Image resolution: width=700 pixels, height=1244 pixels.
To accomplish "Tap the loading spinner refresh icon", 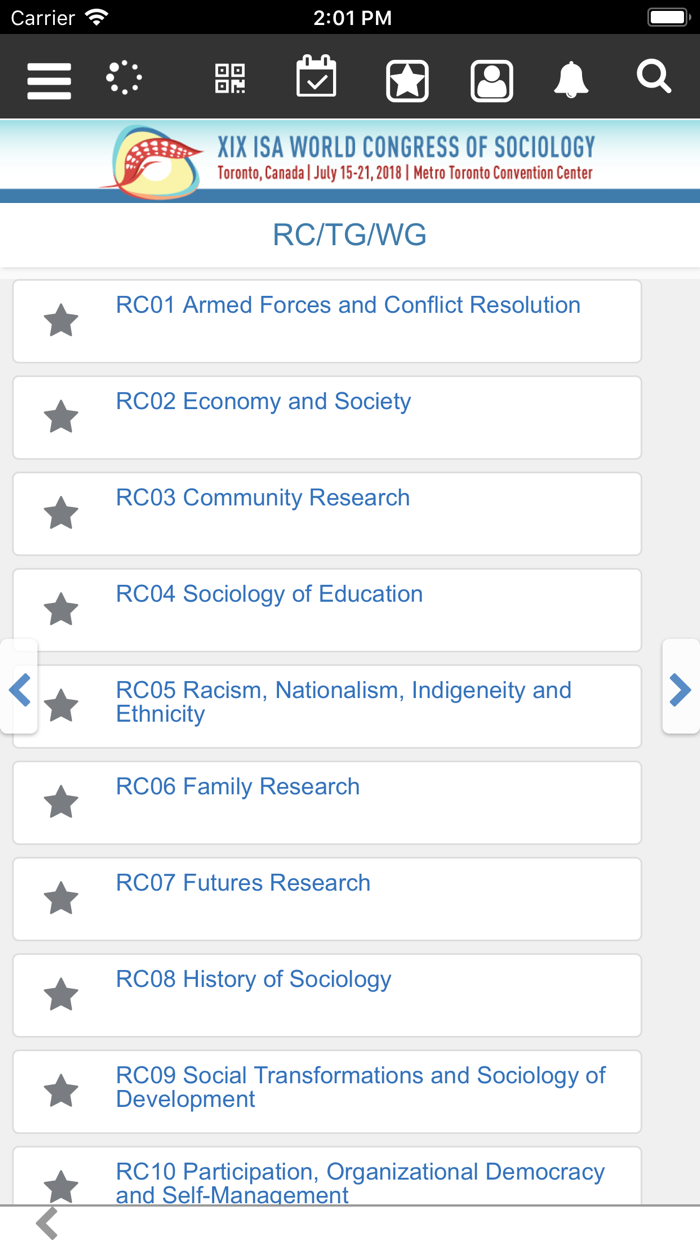I will click(124, 78).
